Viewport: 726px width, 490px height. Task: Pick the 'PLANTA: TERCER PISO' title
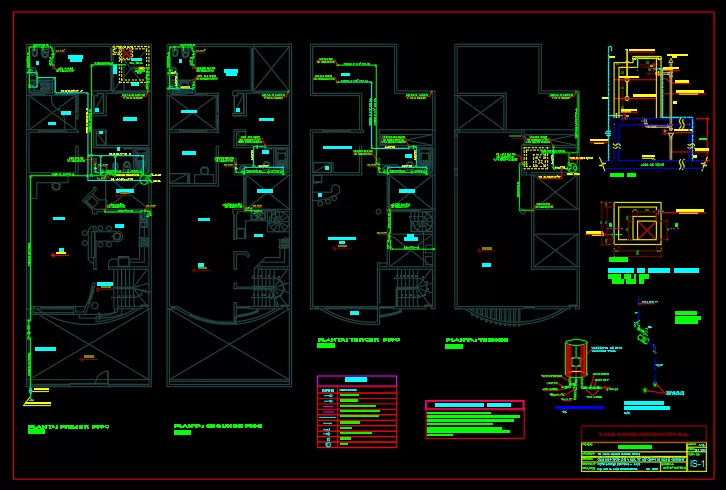click(358, 340)
